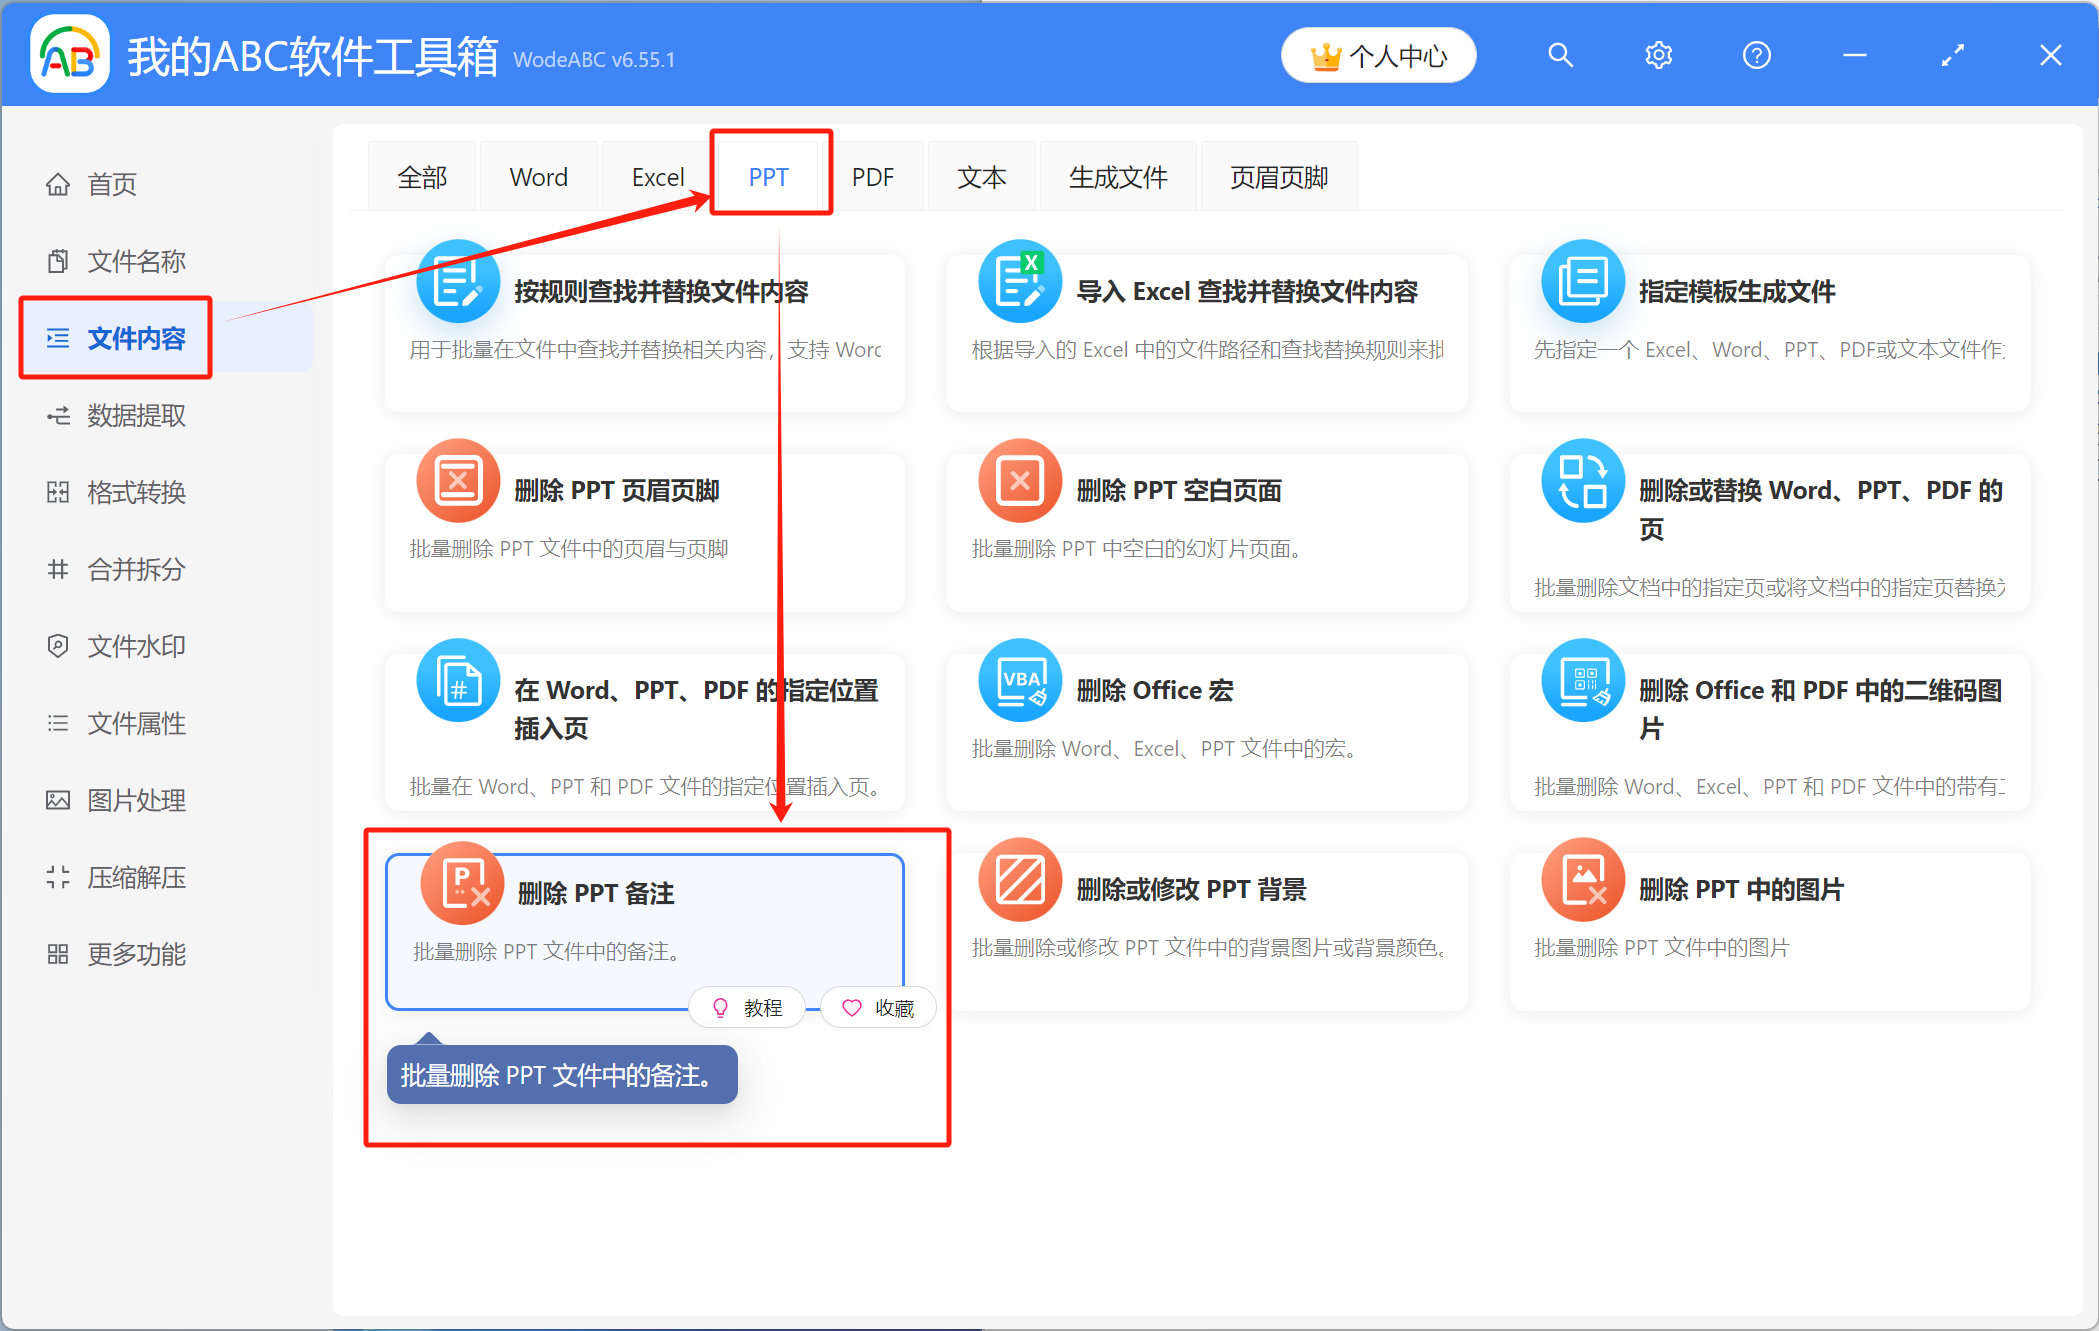Open 个人中心 with the crown icon
The width and height of the screenshot is (2099, 1331).
1378,56
